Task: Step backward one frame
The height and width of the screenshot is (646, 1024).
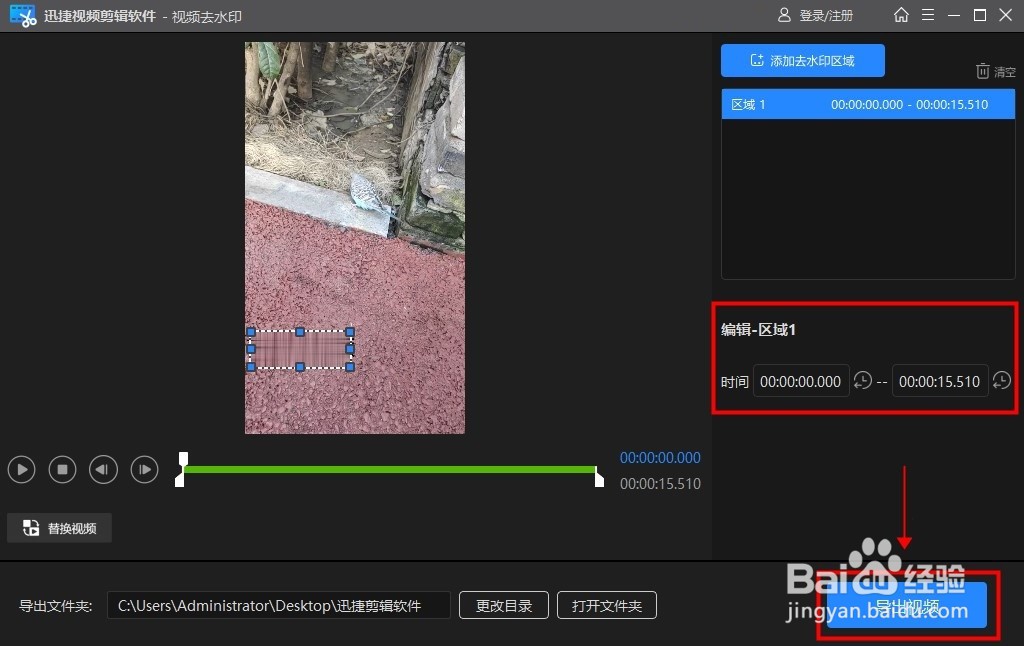Action: 103,469
